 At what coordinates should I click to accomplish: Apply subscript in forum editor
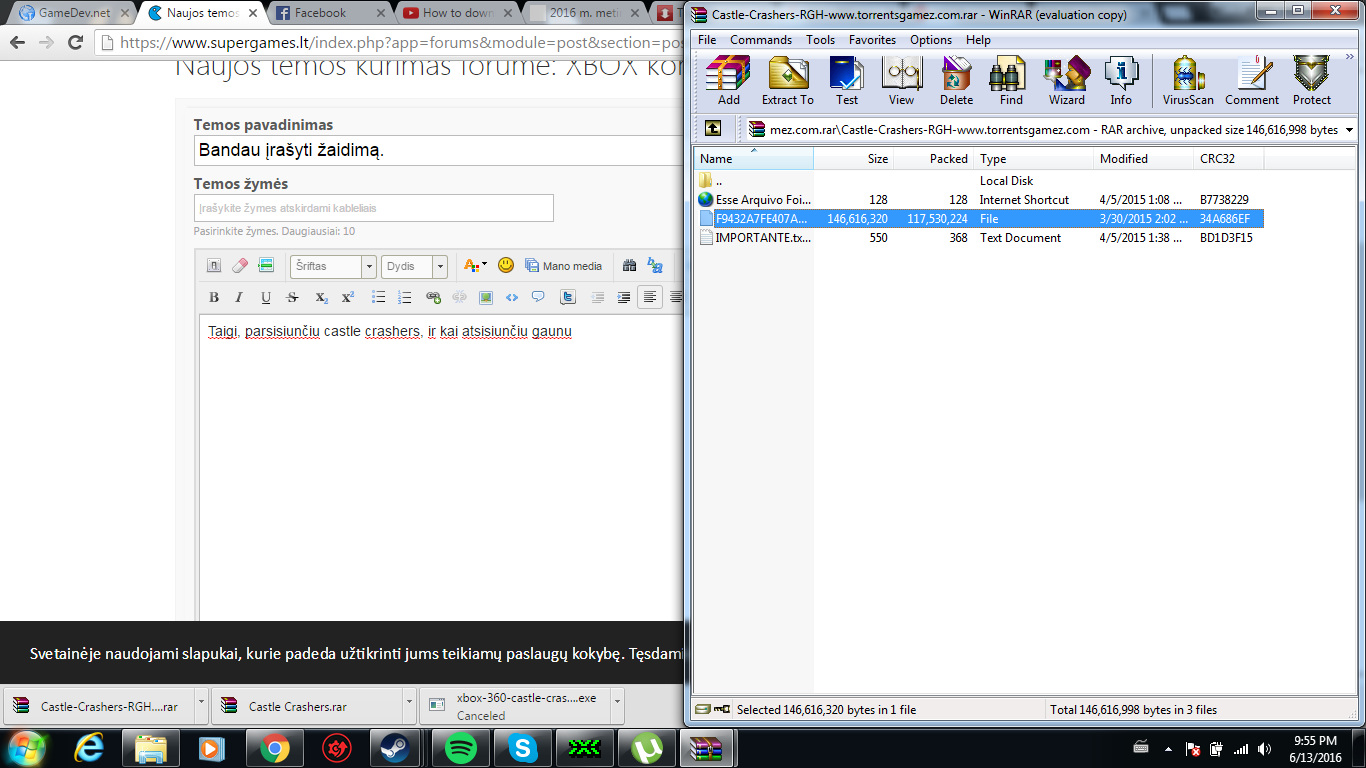321,297
